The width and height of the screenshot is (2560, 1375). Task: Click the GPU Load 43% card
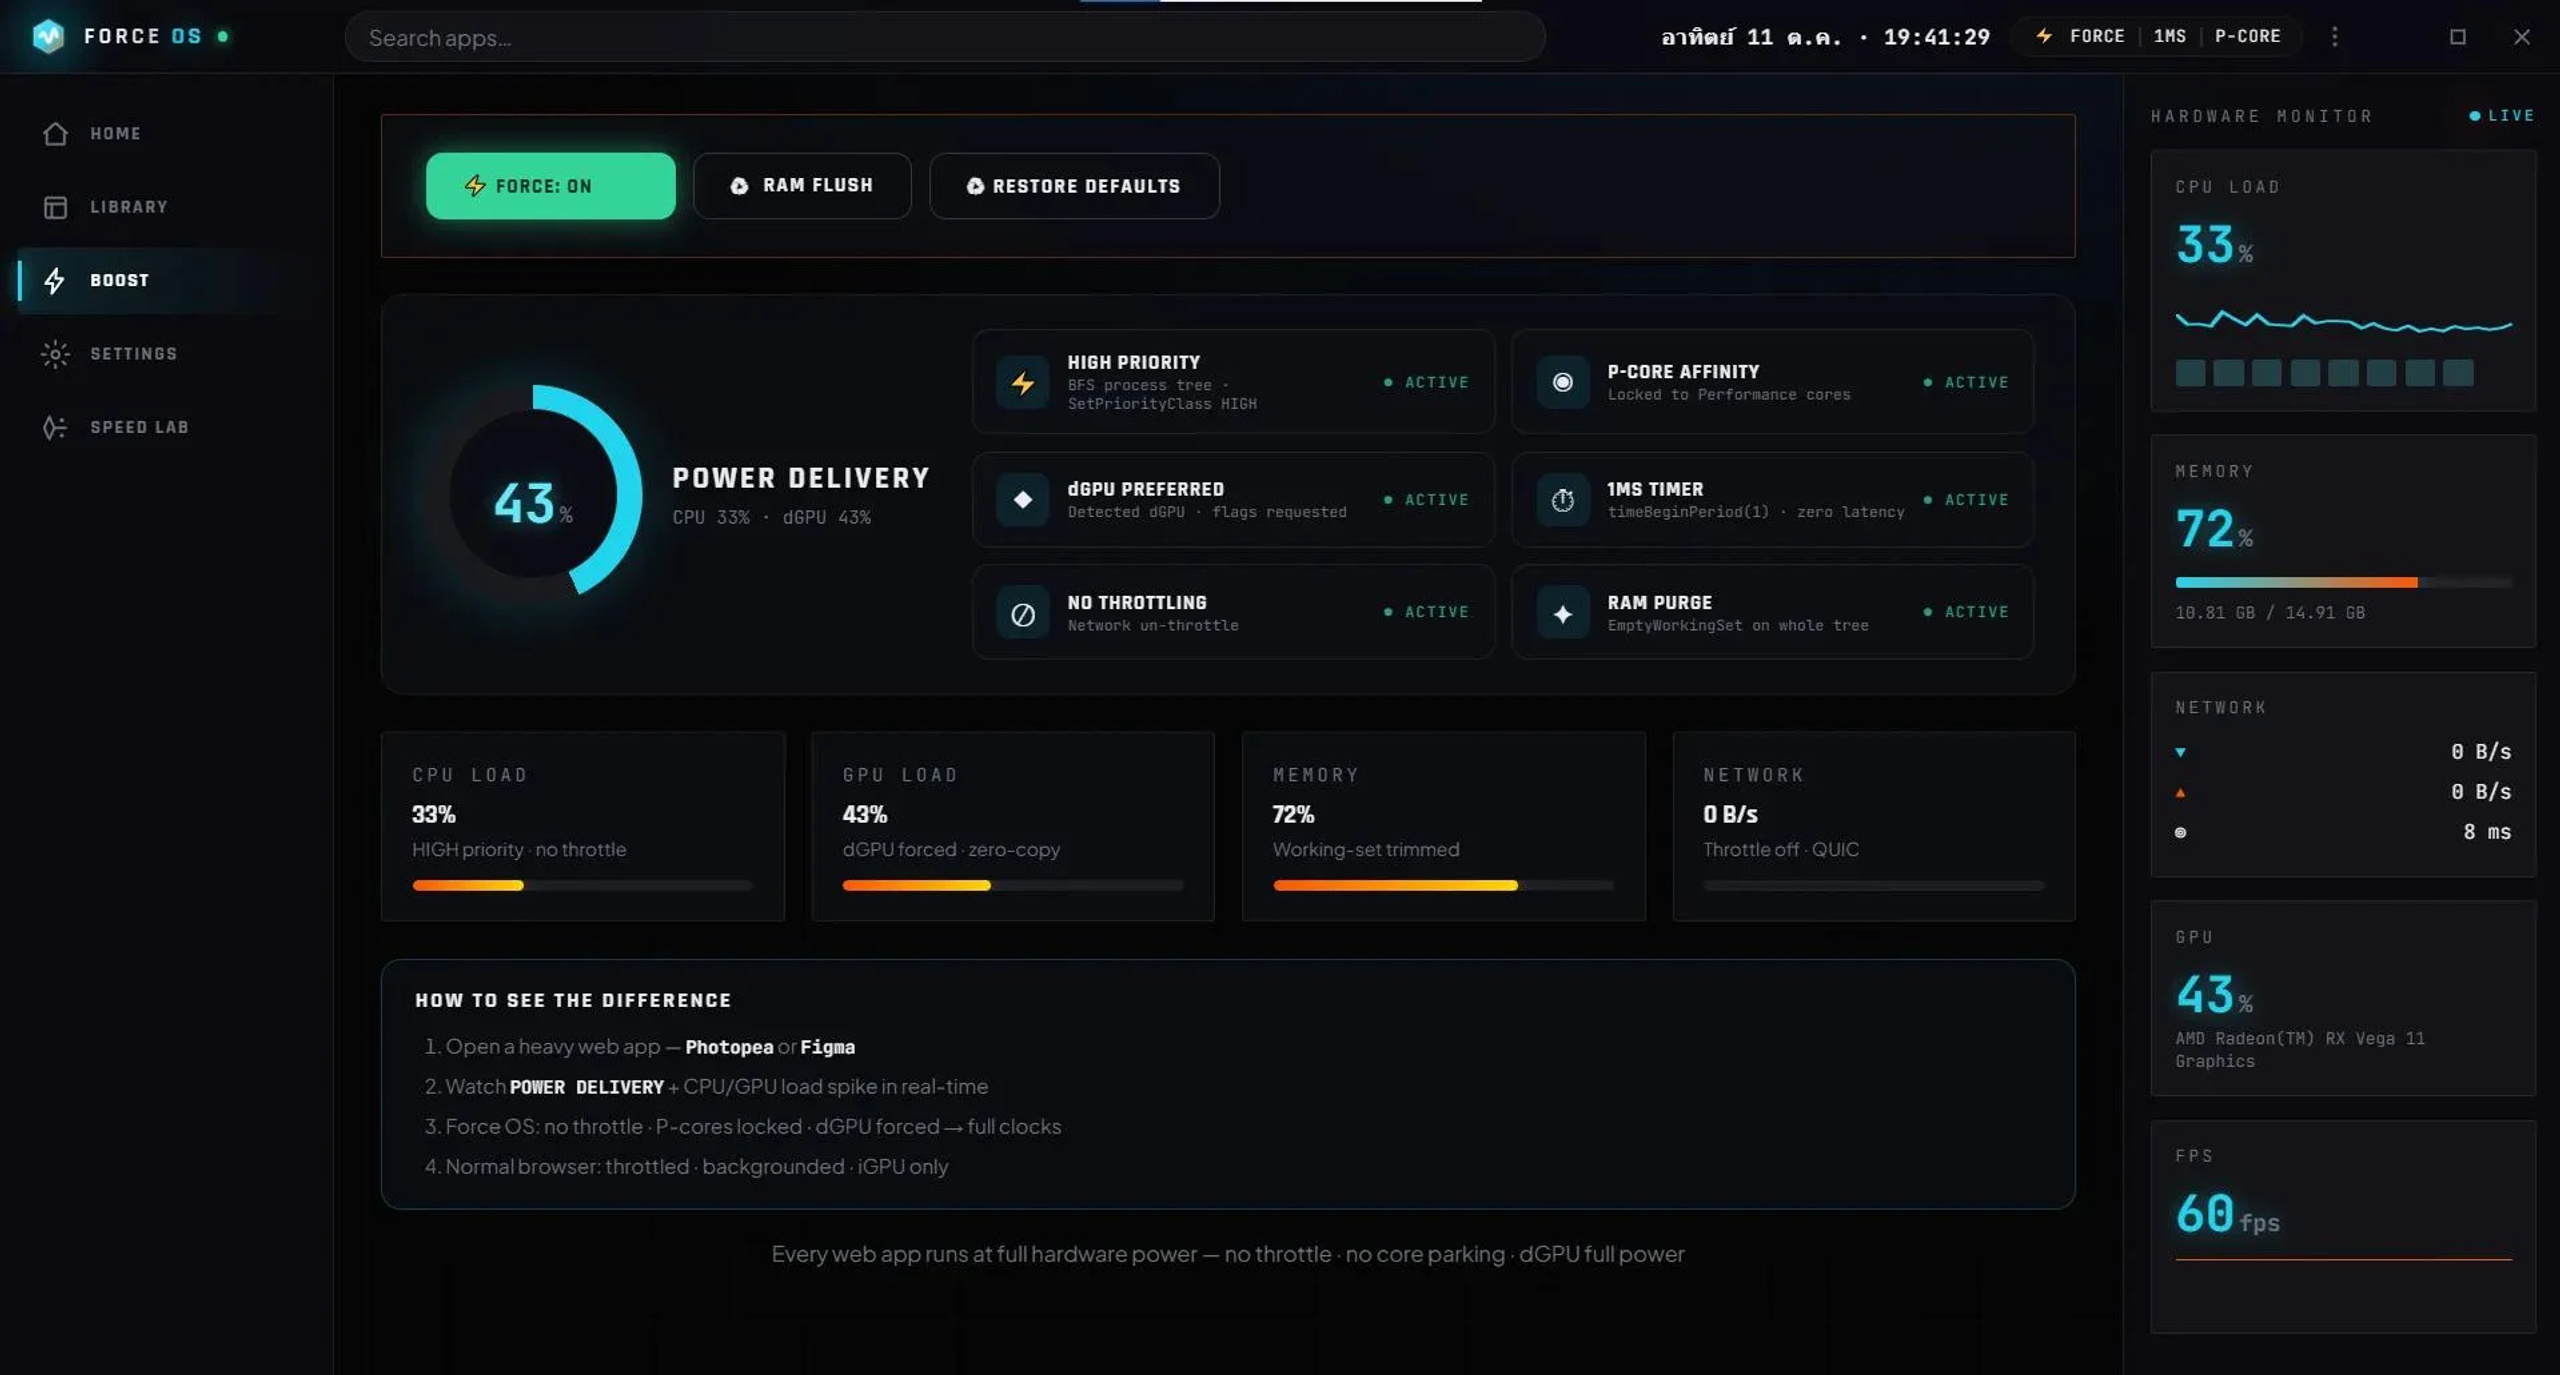coord(1013,826)
